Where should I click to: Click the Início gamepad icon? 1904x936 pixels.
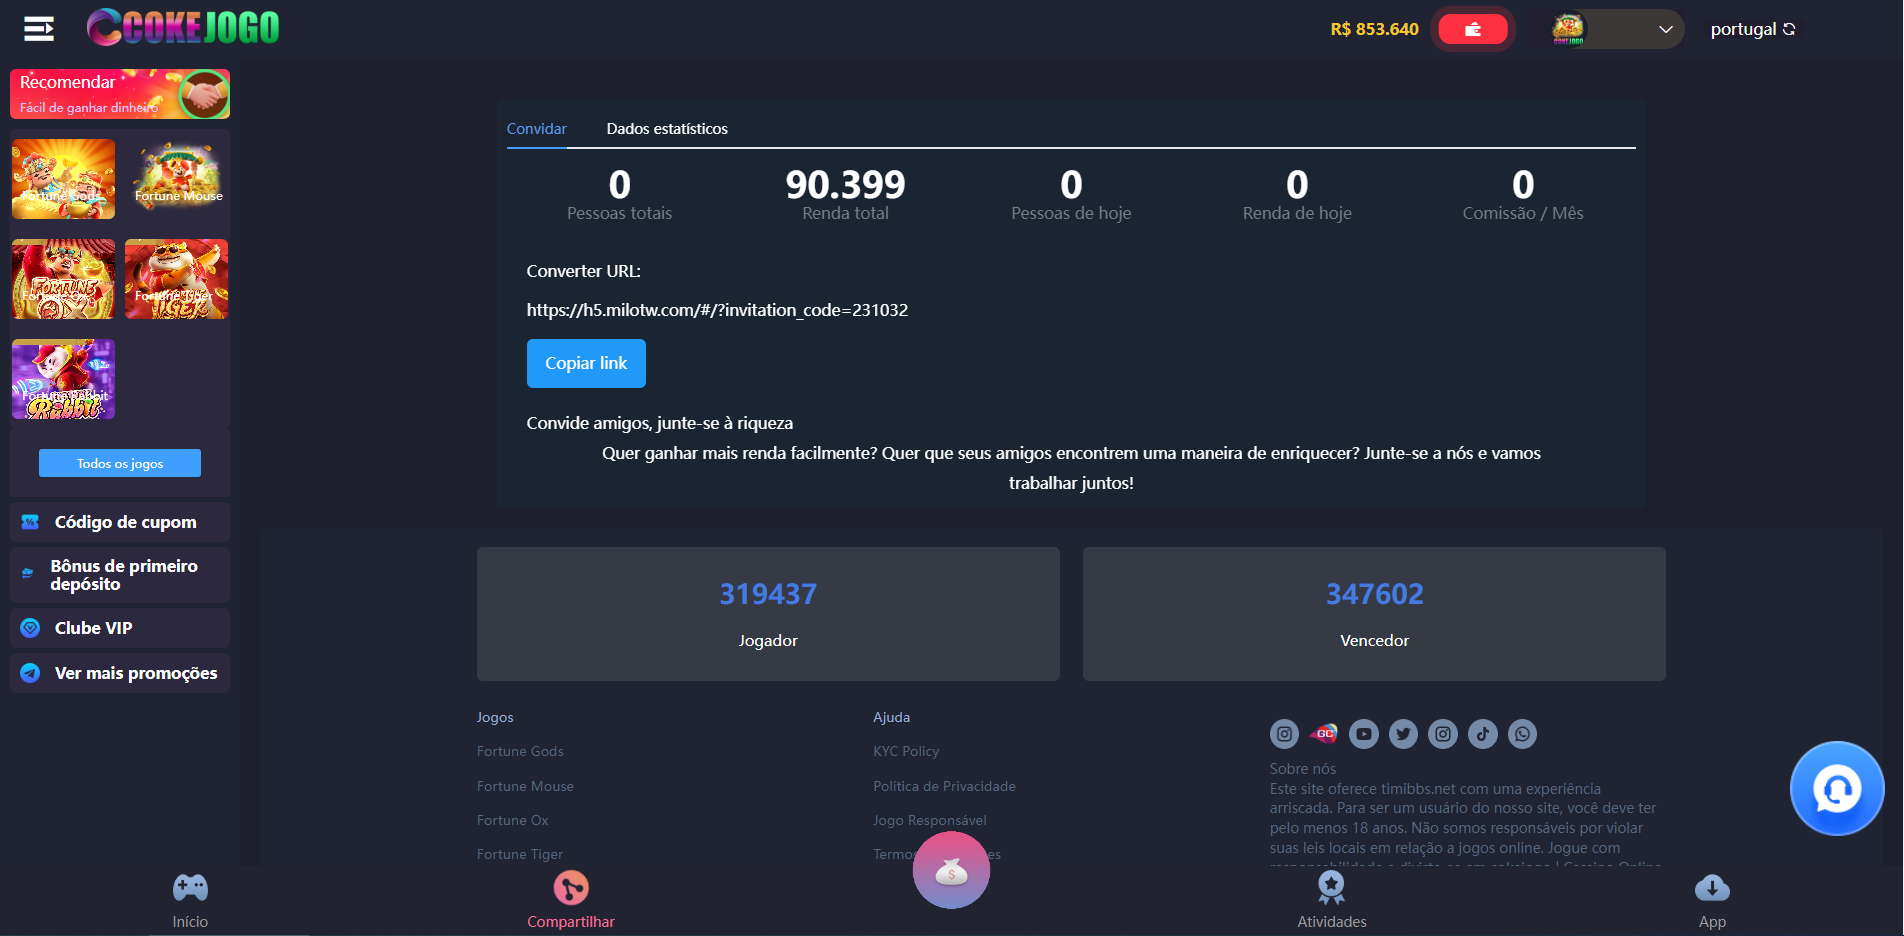[190, 888]
